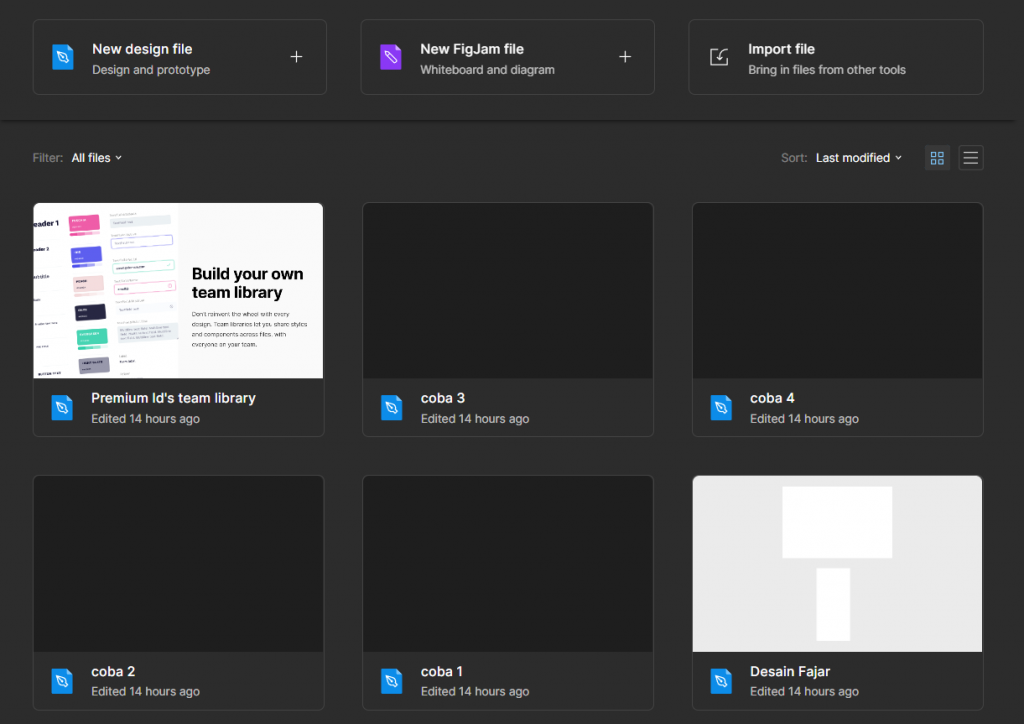1024x724 pixels.
Task: Click the file icon beside coba 4
Action: click(721, 408)
